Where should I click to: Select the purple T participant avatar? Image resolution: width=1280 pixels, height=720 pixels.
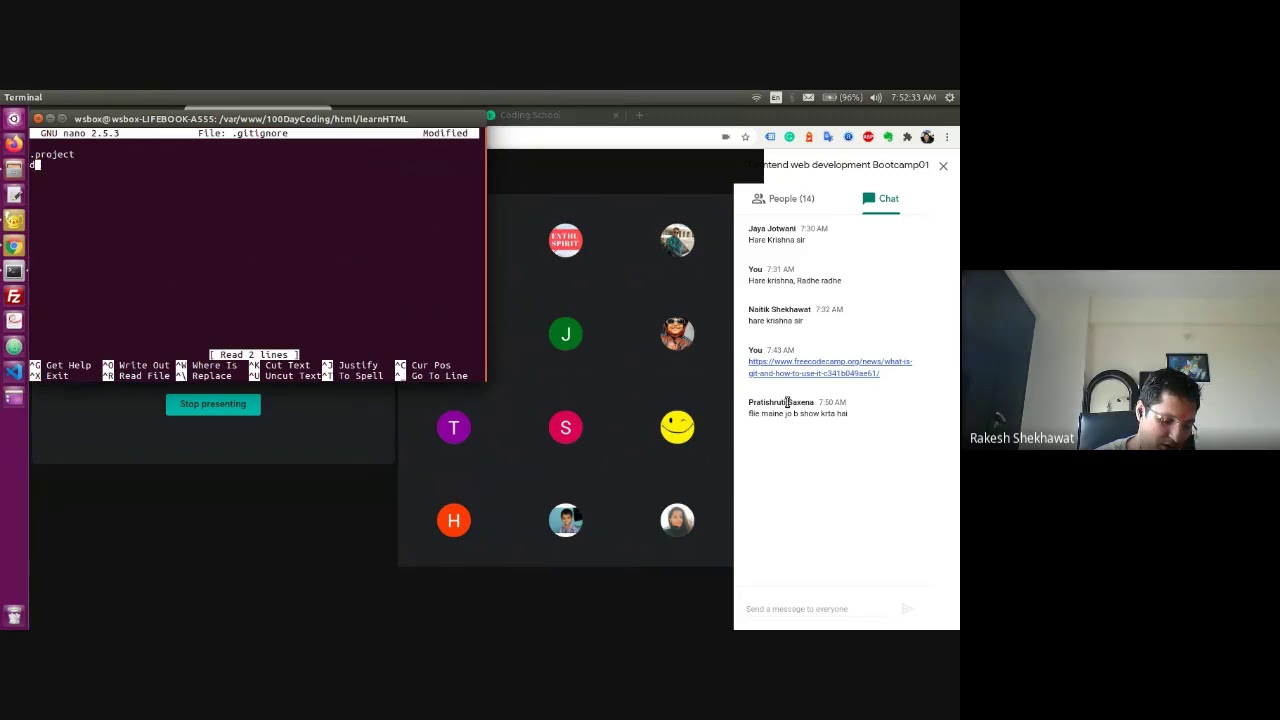click(454, 428)
